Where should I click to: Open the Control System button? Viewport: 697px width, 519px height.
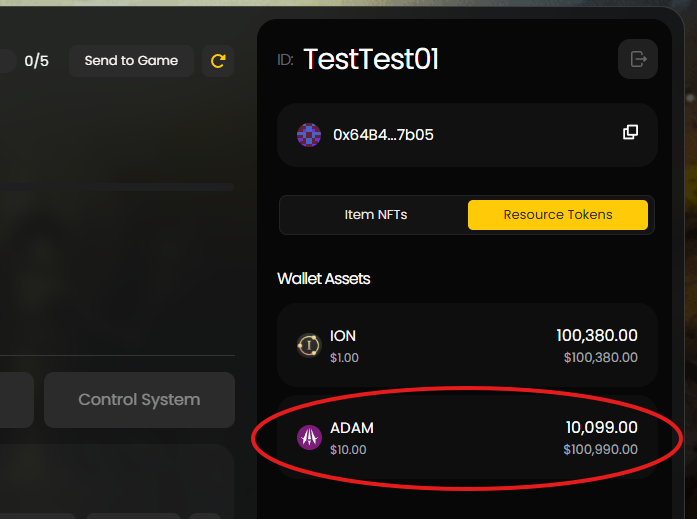point(139,400)
